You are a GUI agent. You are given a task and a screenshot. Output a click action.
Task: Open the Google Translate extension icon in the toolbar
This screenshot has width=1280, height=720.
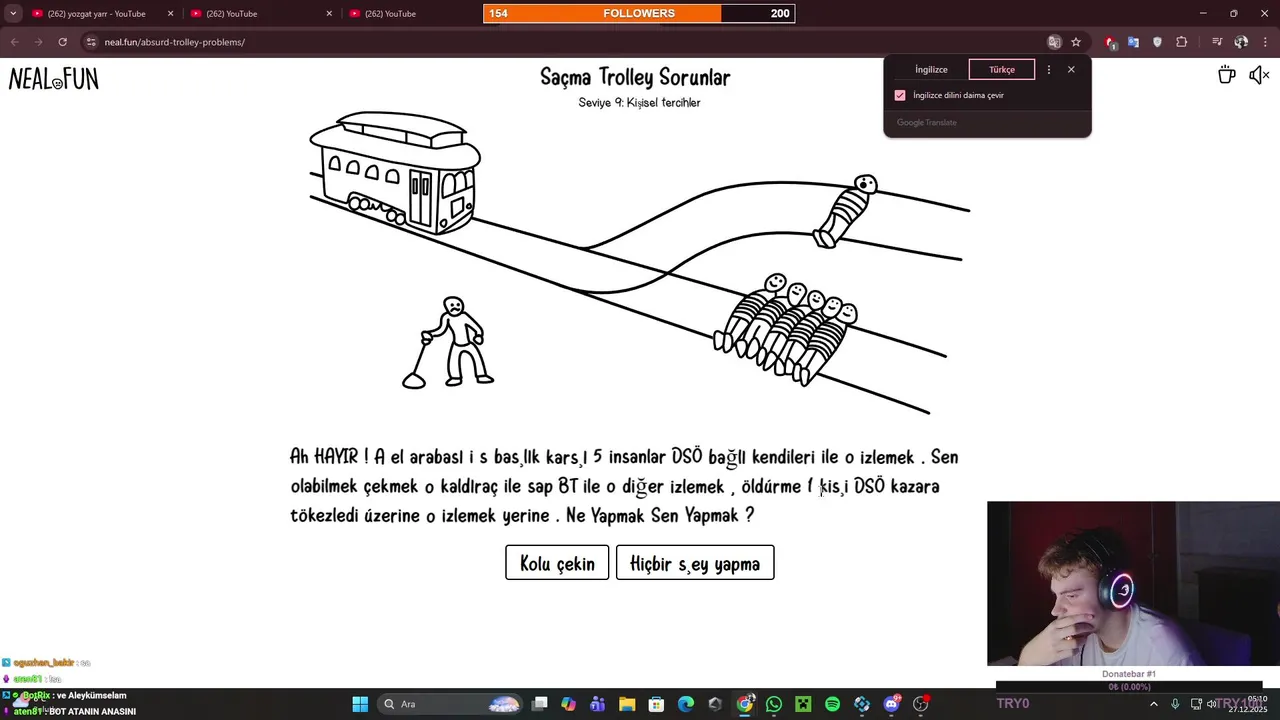[x=1133, y=42]
